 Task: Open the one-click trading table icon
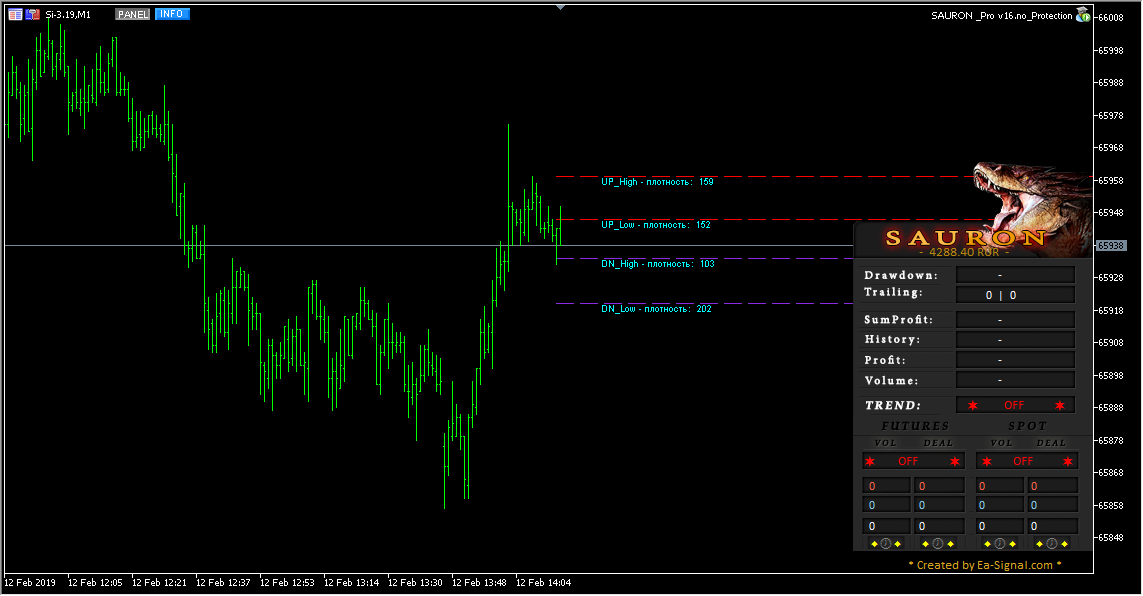coord(15,14)
